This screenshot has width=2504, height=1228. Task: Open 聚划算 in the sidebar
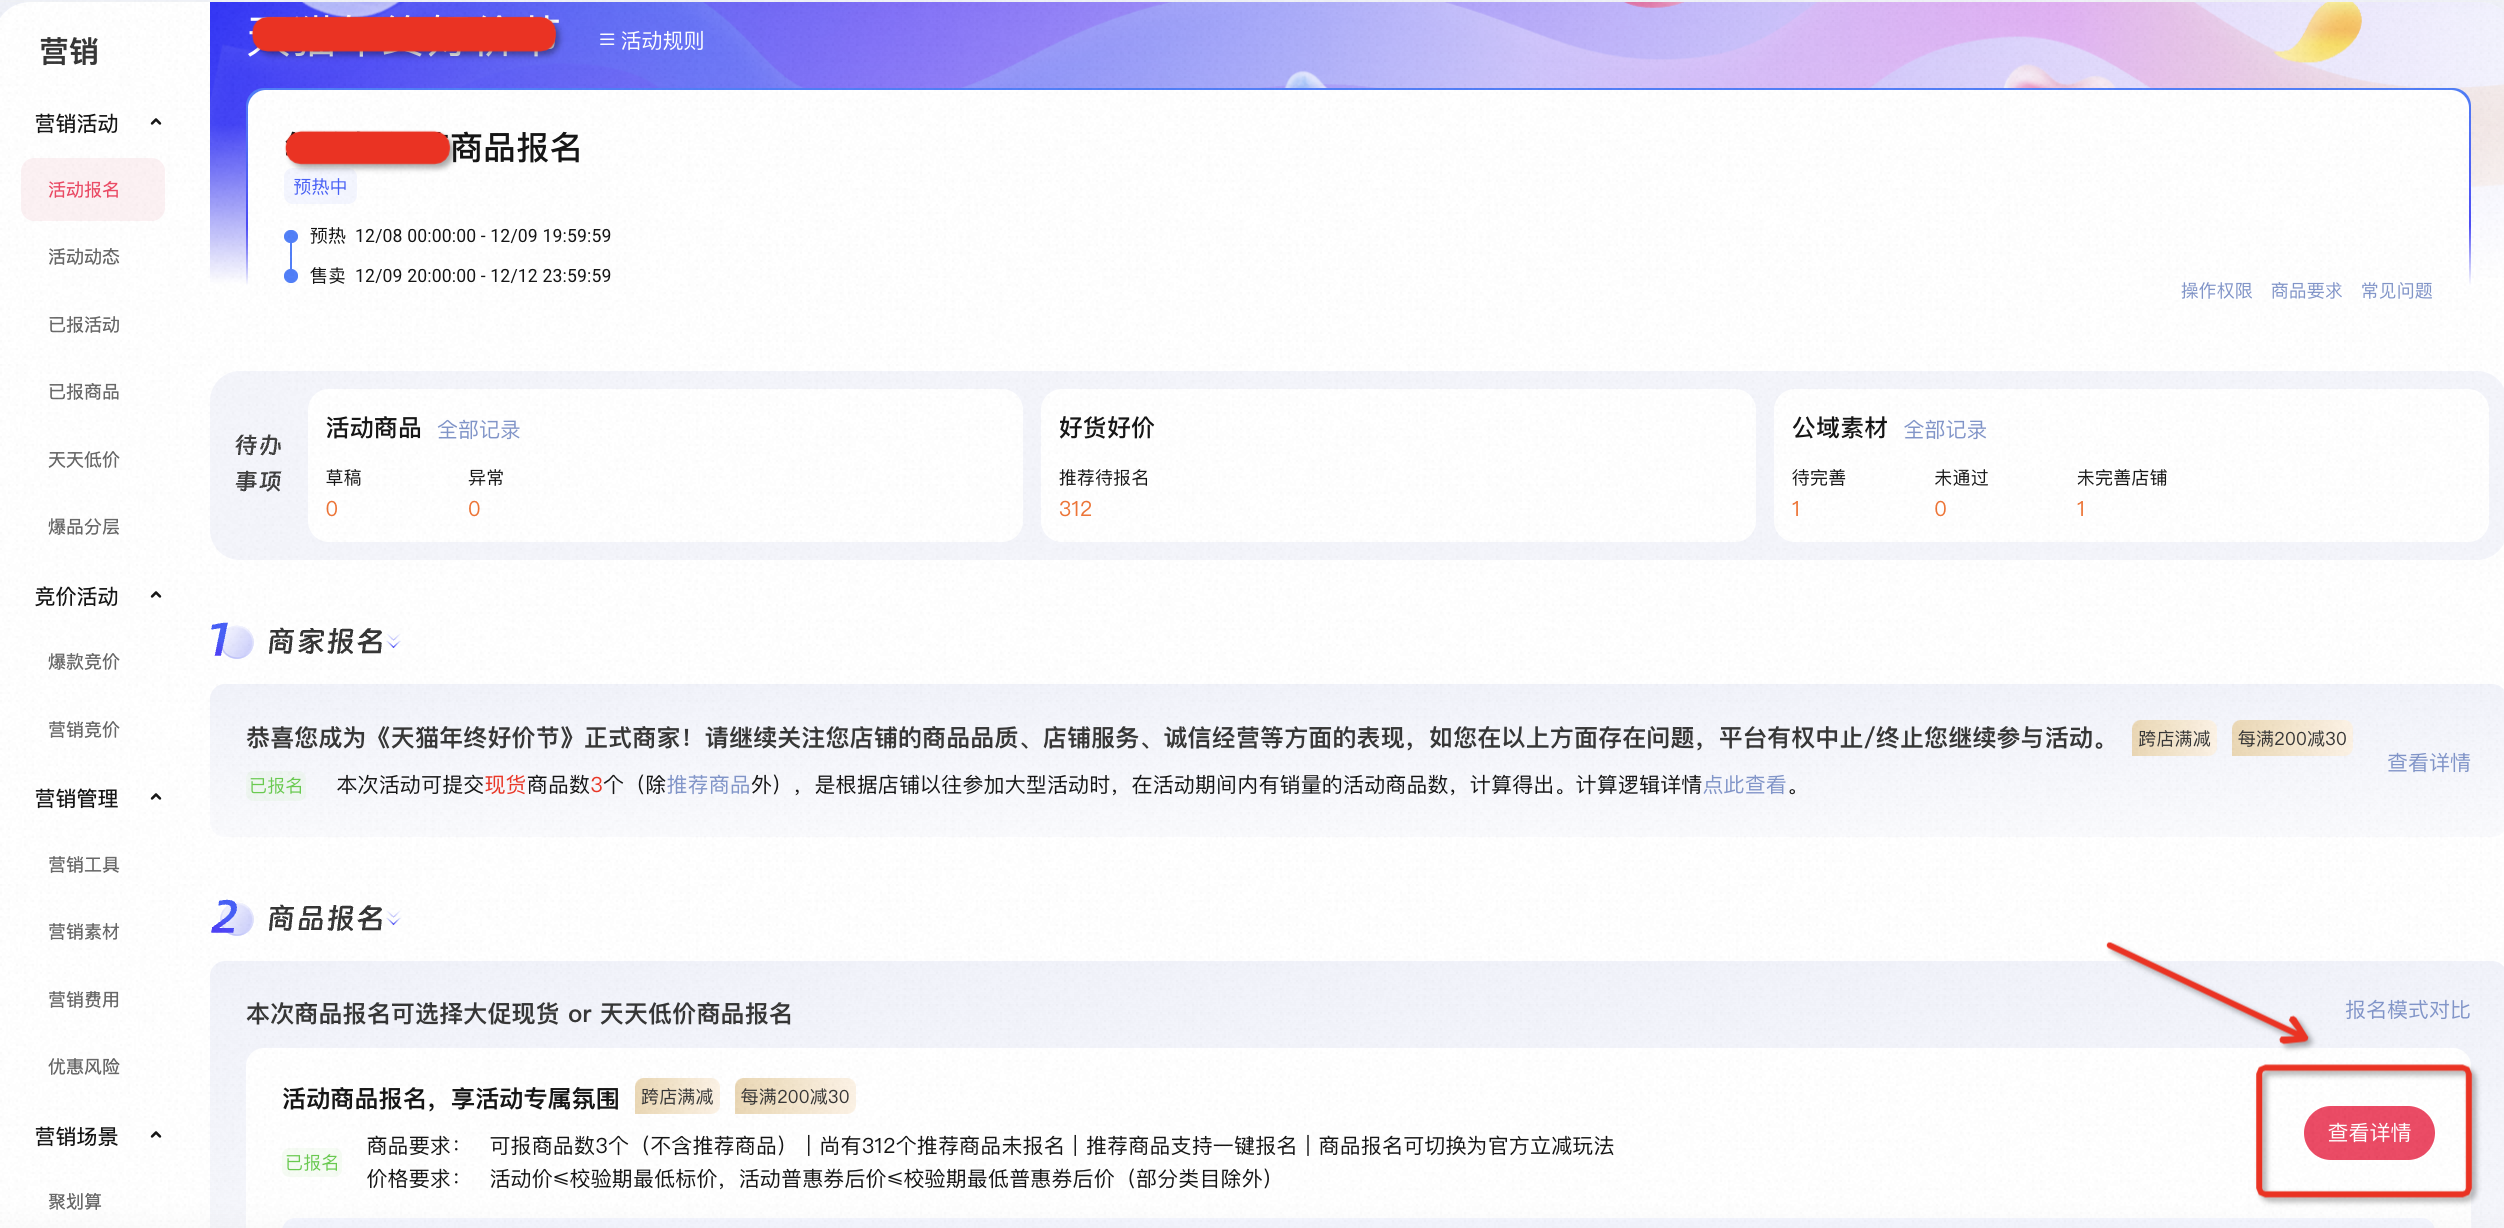[x=75, y=1202]
